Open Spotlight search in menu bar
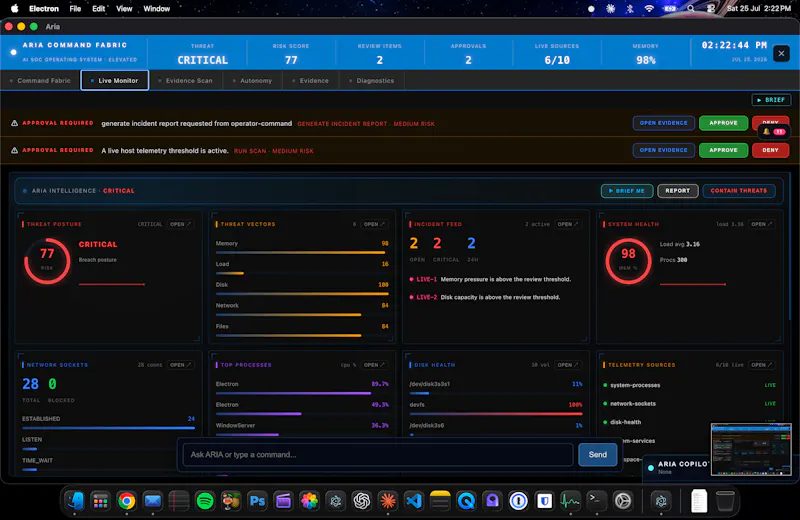This screenshot has height=520, width=800. 690,9
